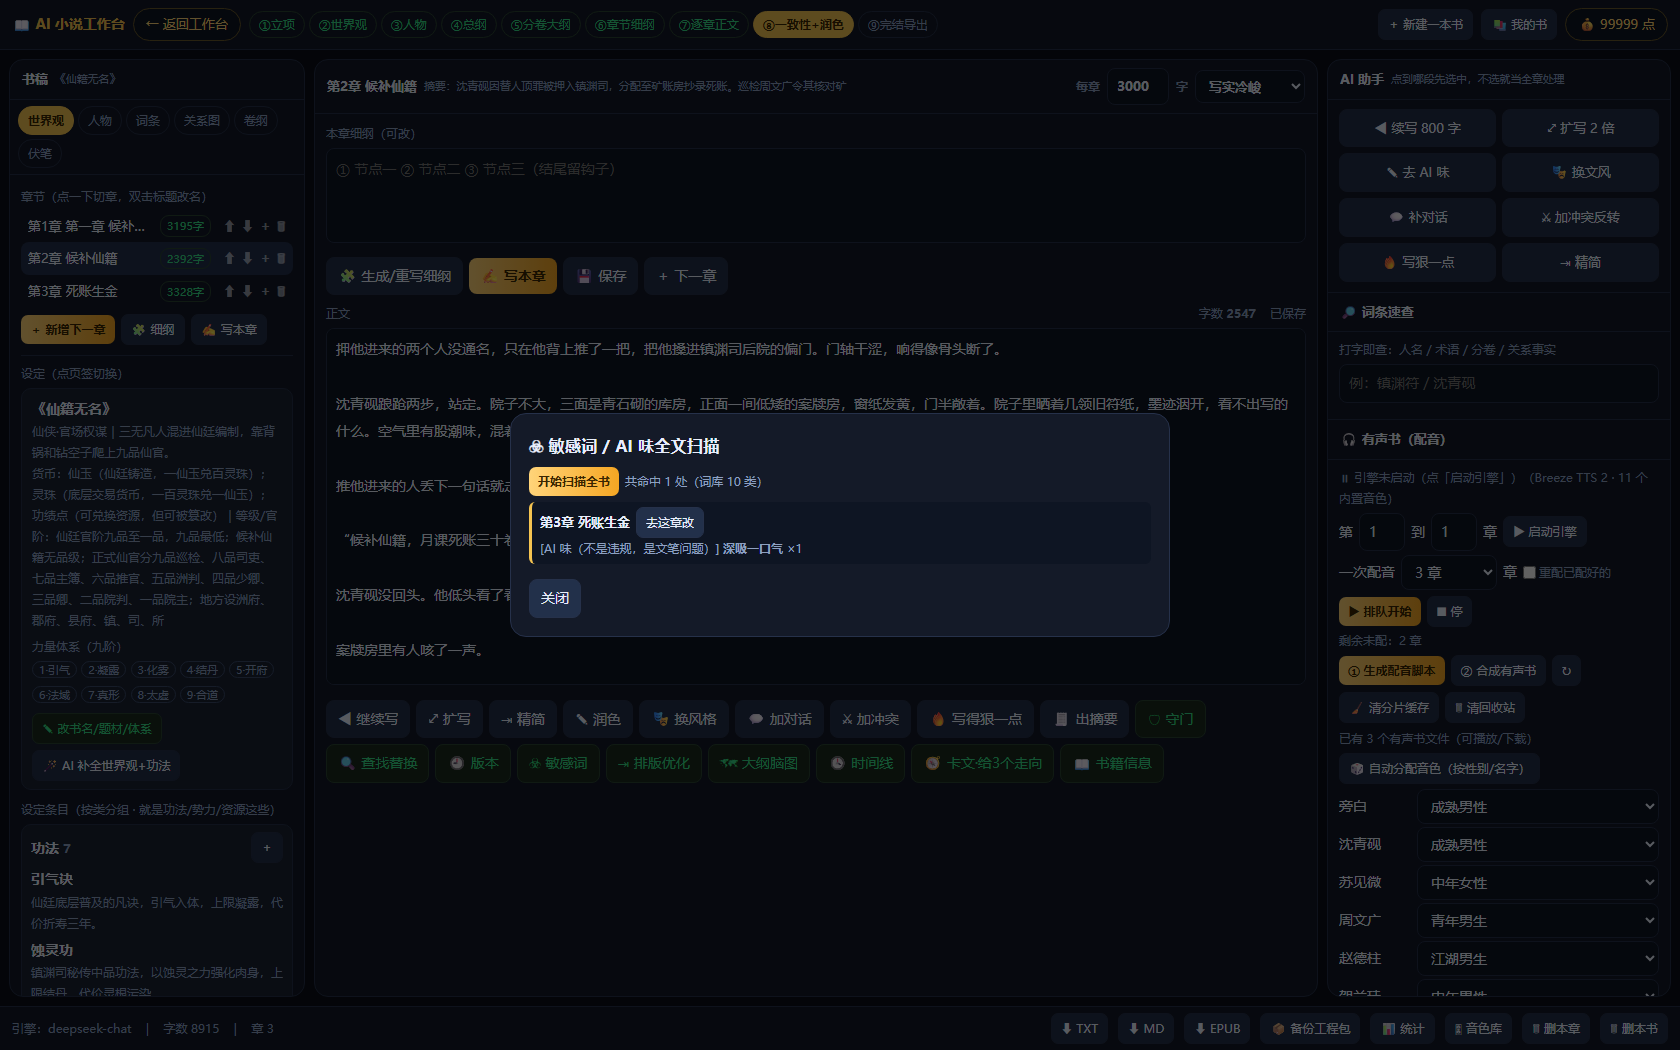
Task: Click the 去 AI 味 assistant button
Action: click(1417, 172)
